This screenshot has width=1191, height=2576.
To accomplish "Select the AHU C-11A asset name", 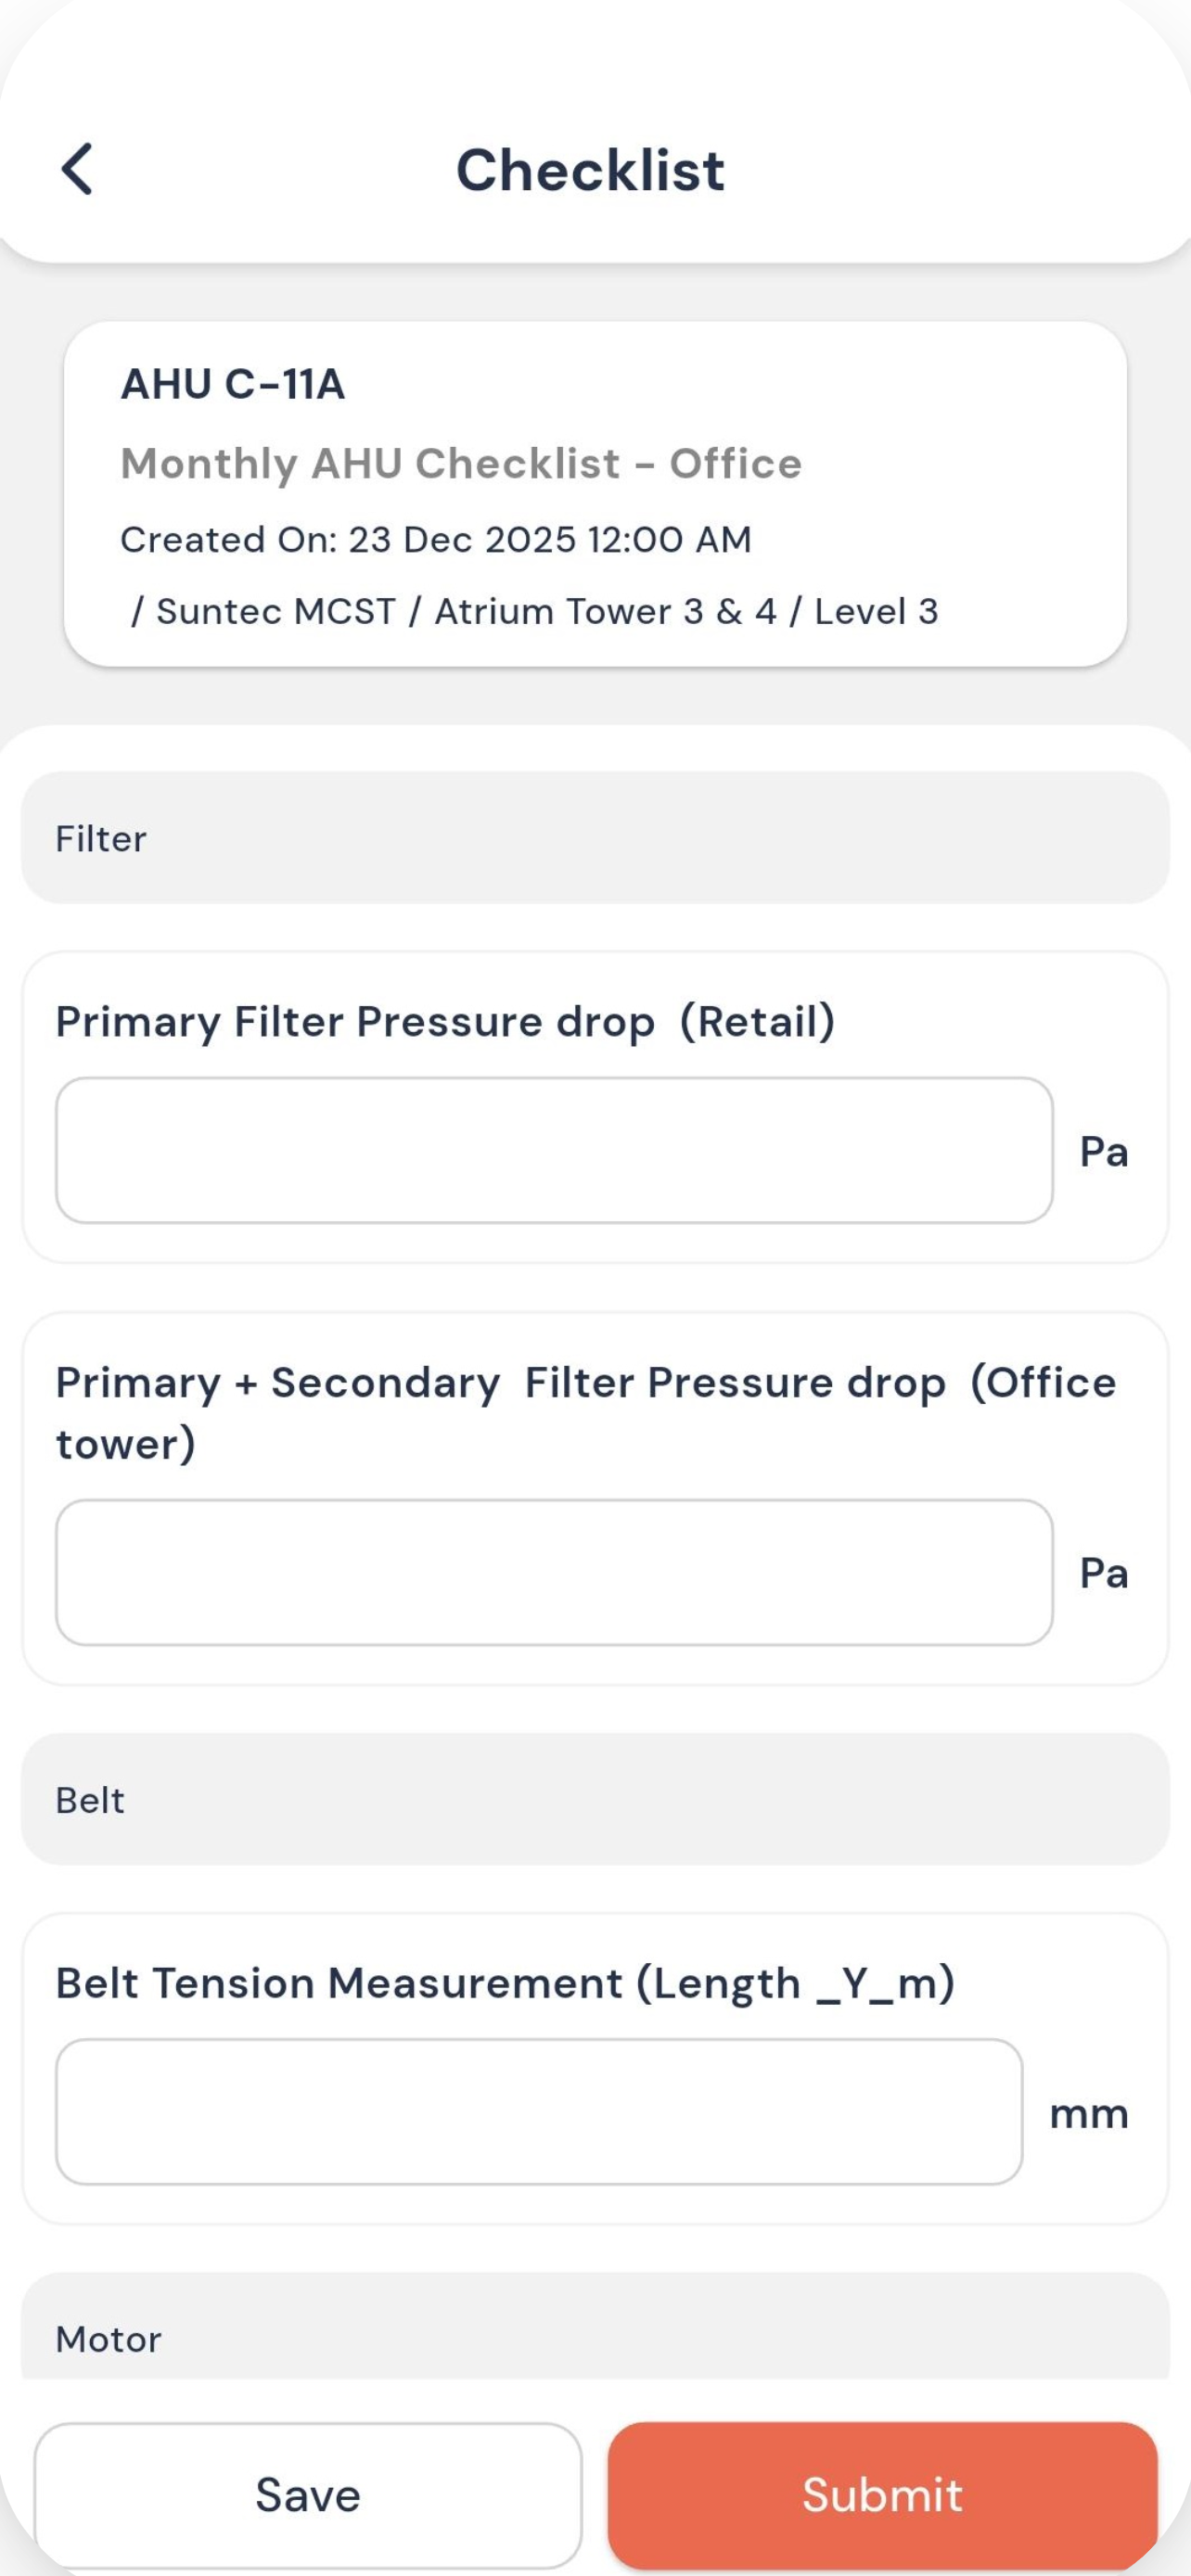I will point(232,384).
